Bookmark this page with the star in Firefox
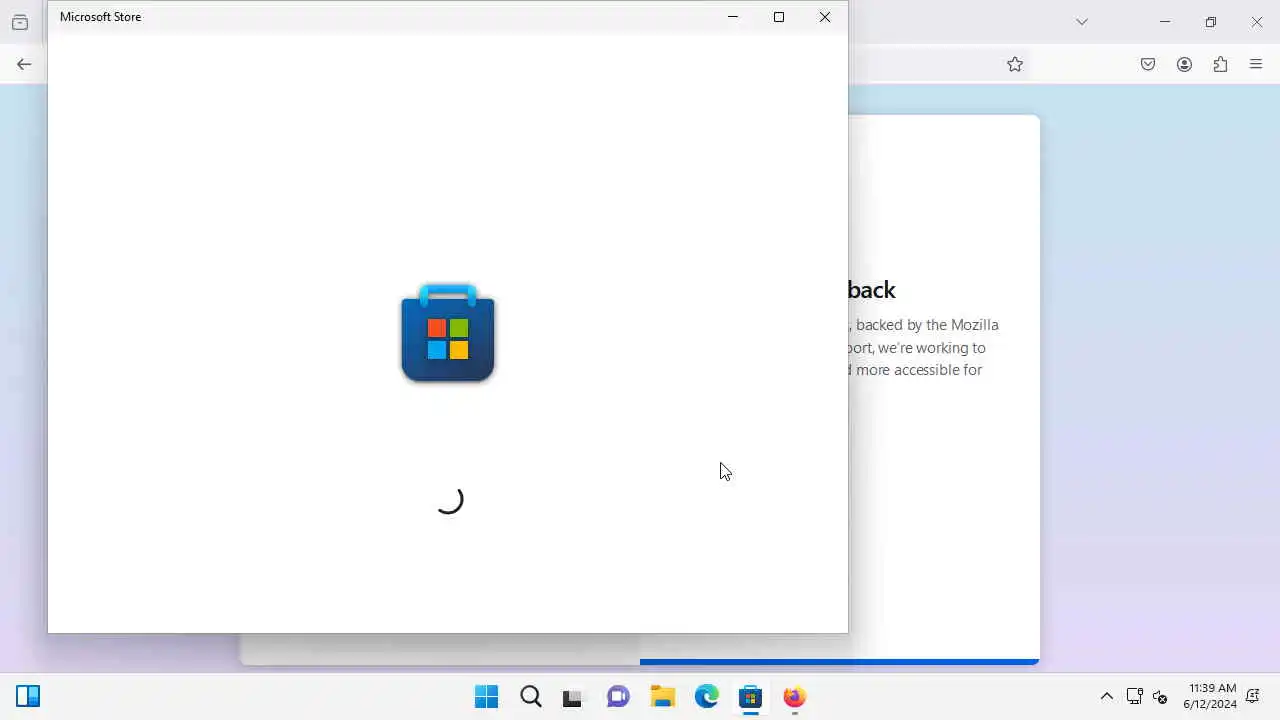 tap(1015, 64)
